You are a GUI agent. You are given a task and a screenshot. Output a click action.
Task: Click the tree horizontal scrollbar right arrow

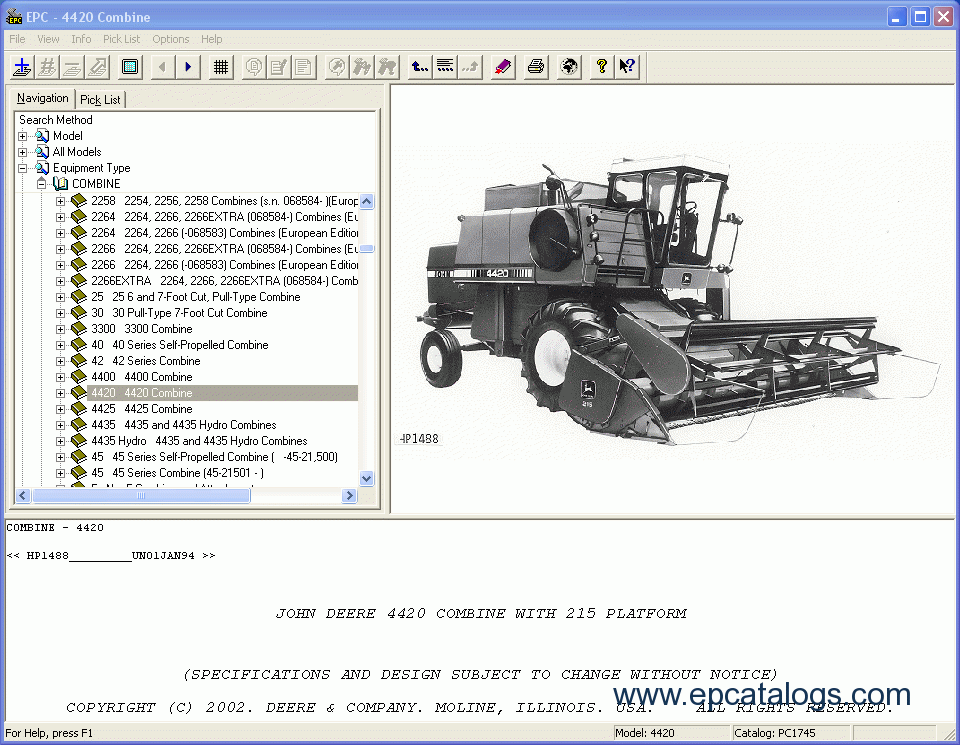(350, 495)
